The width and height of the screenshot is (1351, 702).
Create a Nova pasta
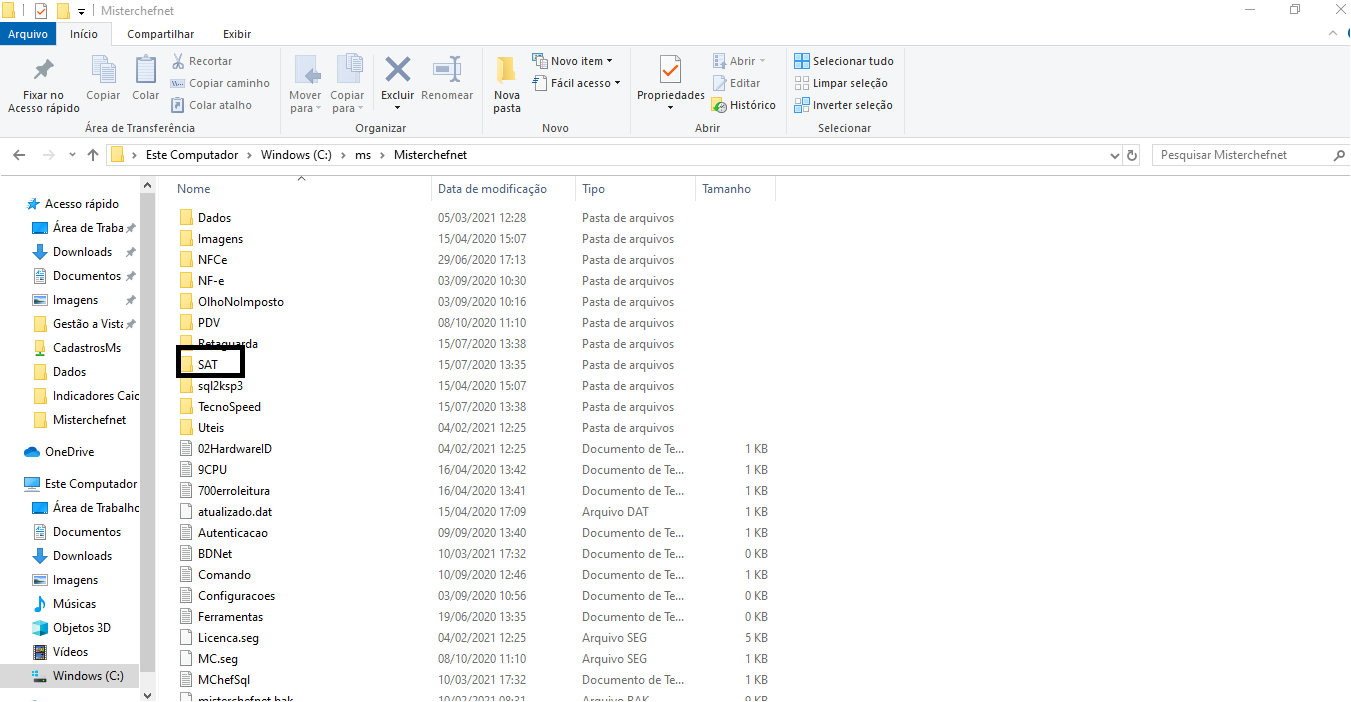(507, 84)
